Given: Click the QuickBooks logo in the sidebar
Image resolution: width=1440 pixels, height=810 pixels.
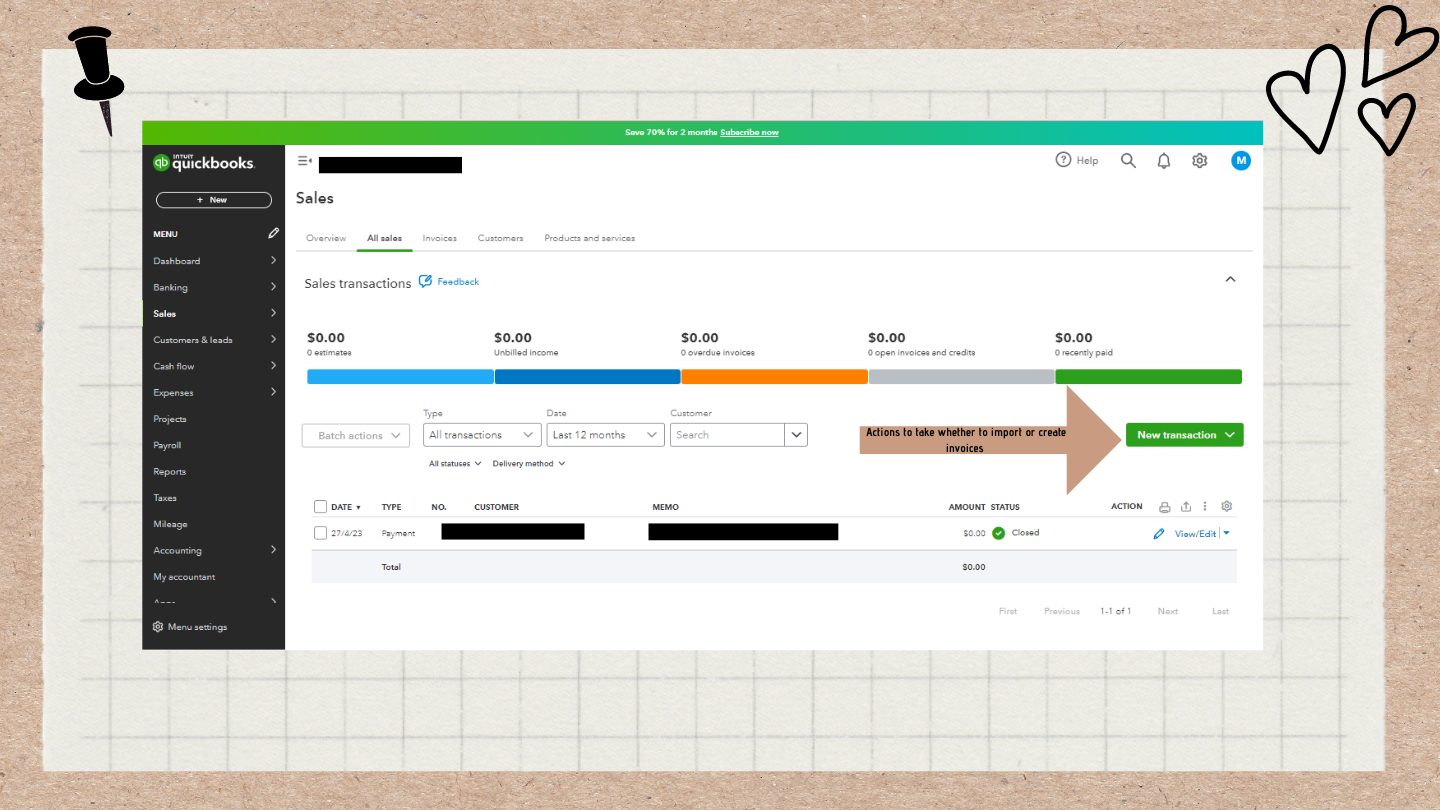Looking at the screenshot, I should click(204, 162).
